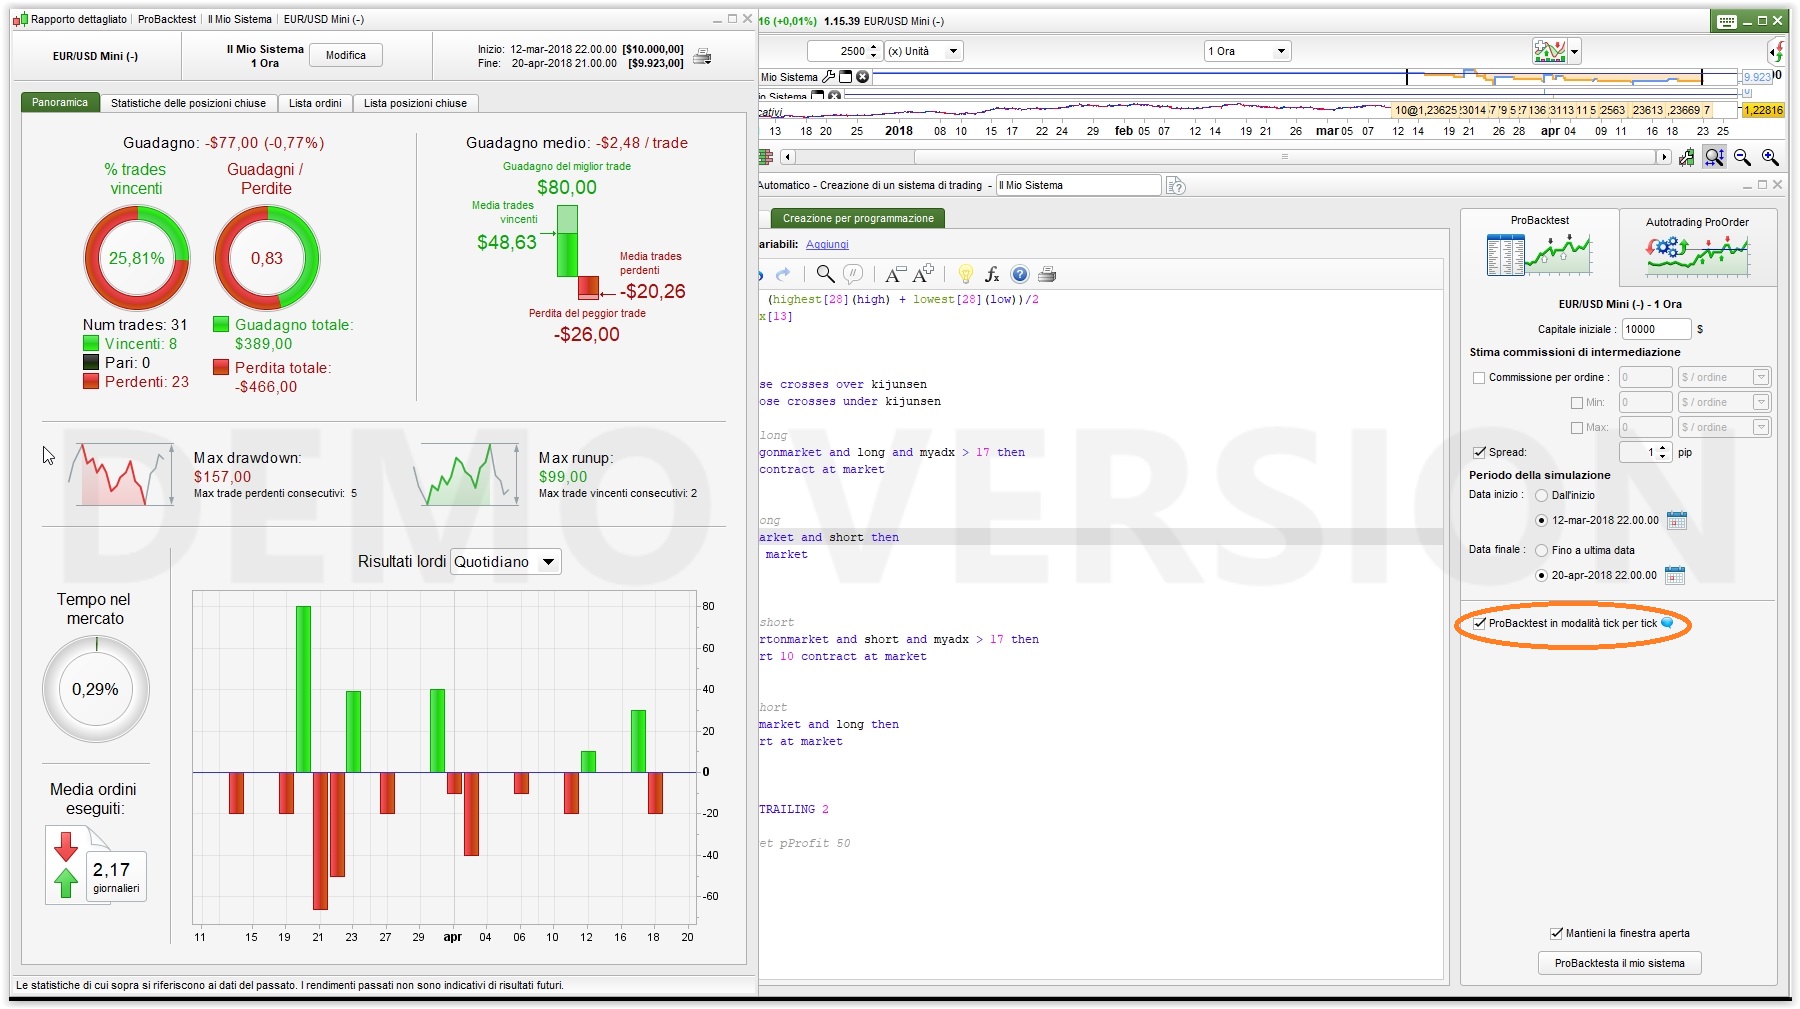1800x1009 pixels.
Task: Open Commissione per ordine unit dropdown
Action: pos(1725,377)
